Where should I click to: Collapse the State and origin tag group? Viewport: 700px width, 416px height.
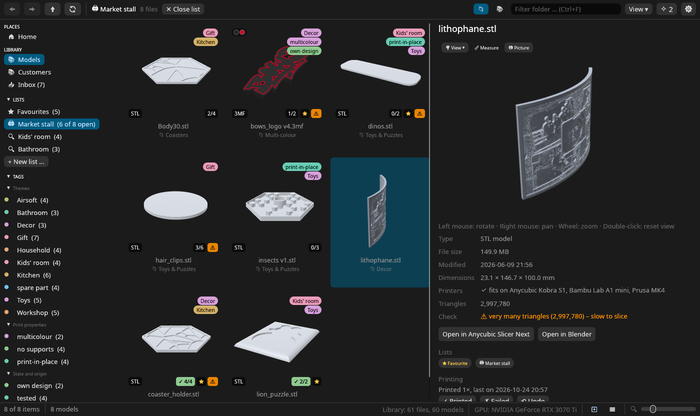(x=26, y=374)
